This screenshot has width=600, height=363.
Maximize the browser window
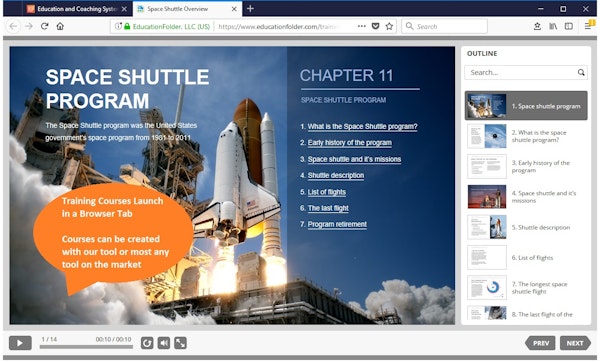(x=563, y=8)
